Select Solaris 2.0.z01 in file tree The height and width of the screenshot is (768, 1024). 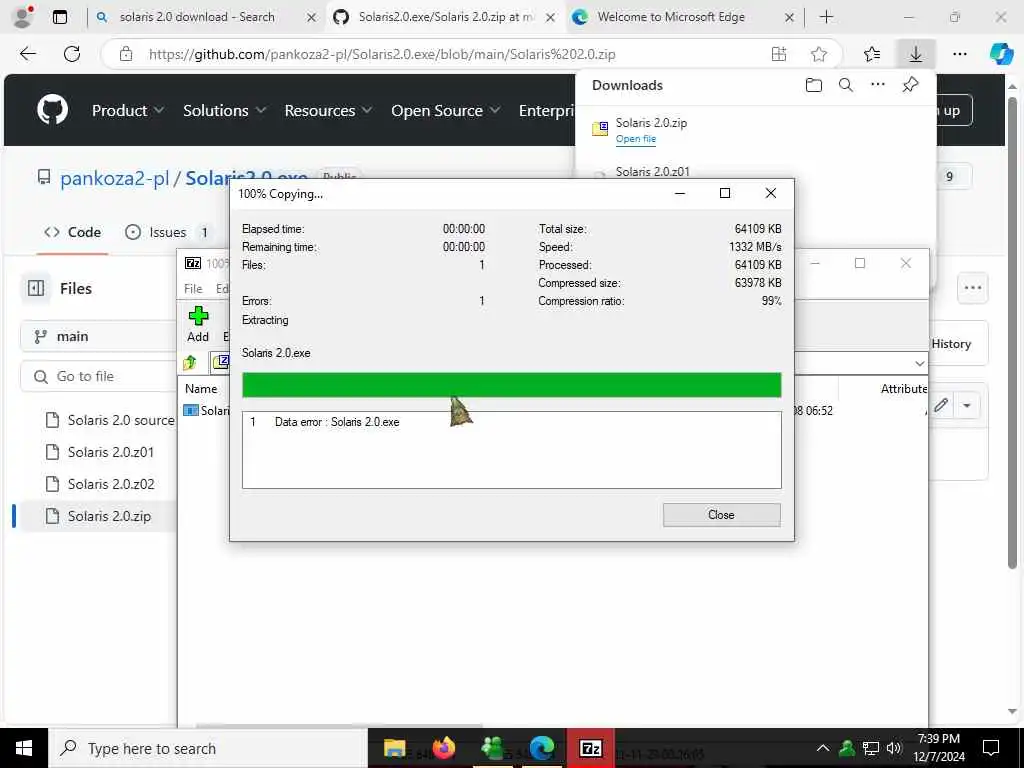click(111, 452)
